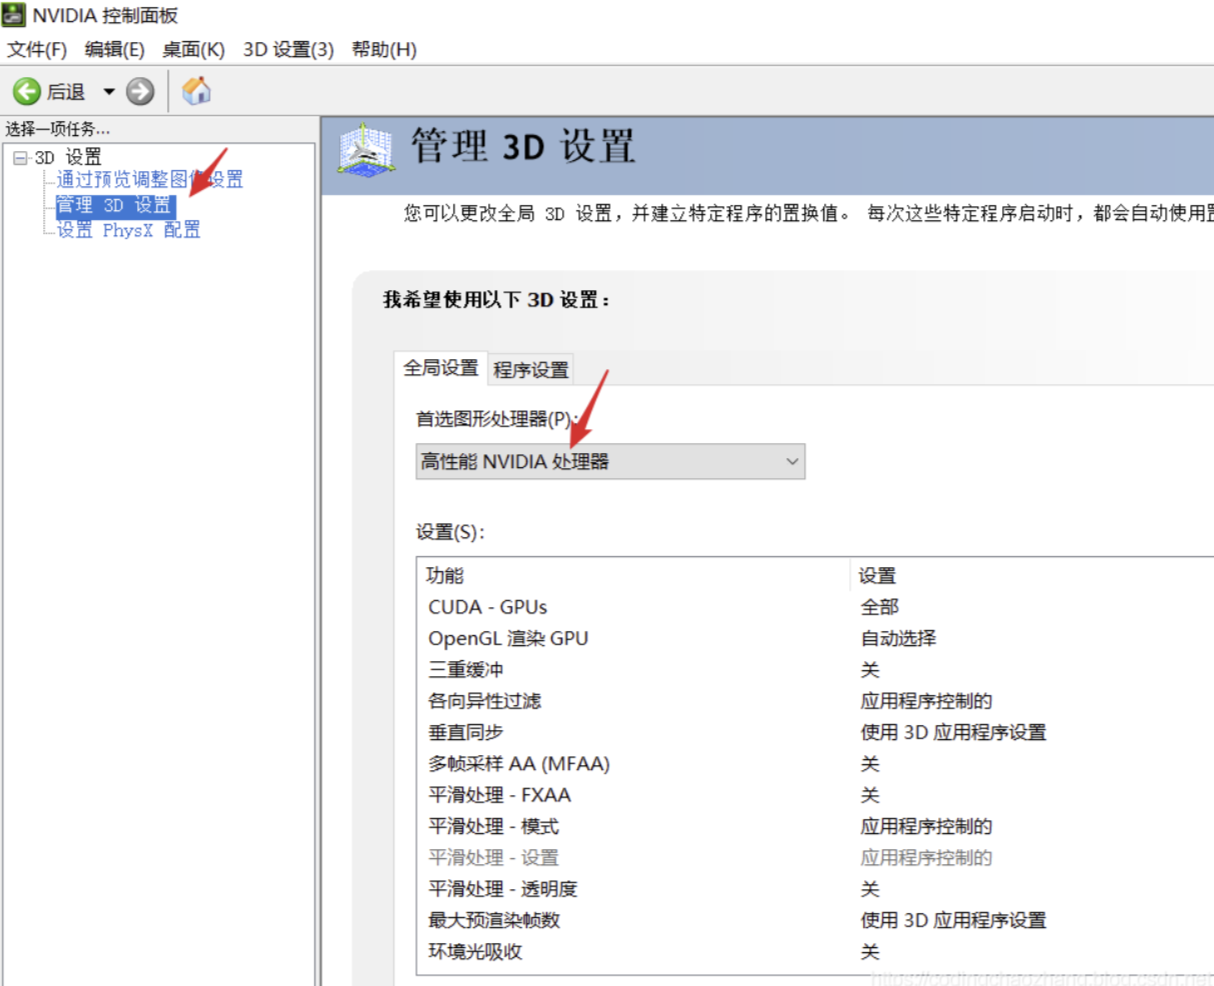The image size is (1214, 986).
Task: Click the green Back arrow icon
Action: point(27,92)
